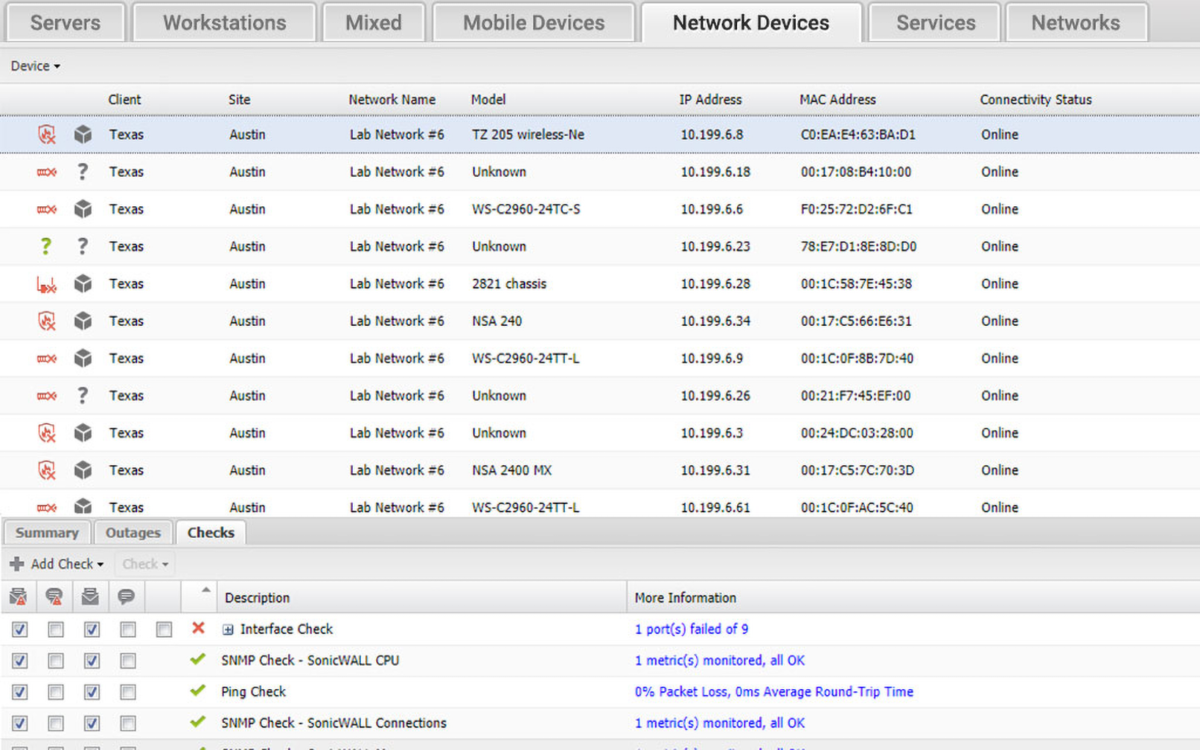This screenshot has width=1200, height=750.
Task: Expand the Interface Check tree node
Action: [228, 629]
